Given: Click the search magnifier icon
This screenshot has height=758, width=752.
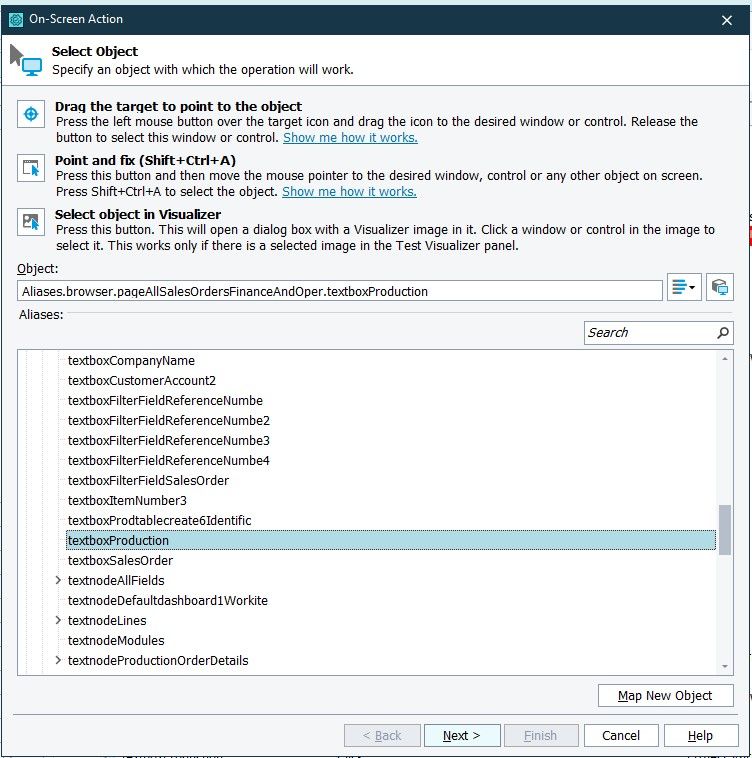Looking at the screenshot, I should [723, 333].
